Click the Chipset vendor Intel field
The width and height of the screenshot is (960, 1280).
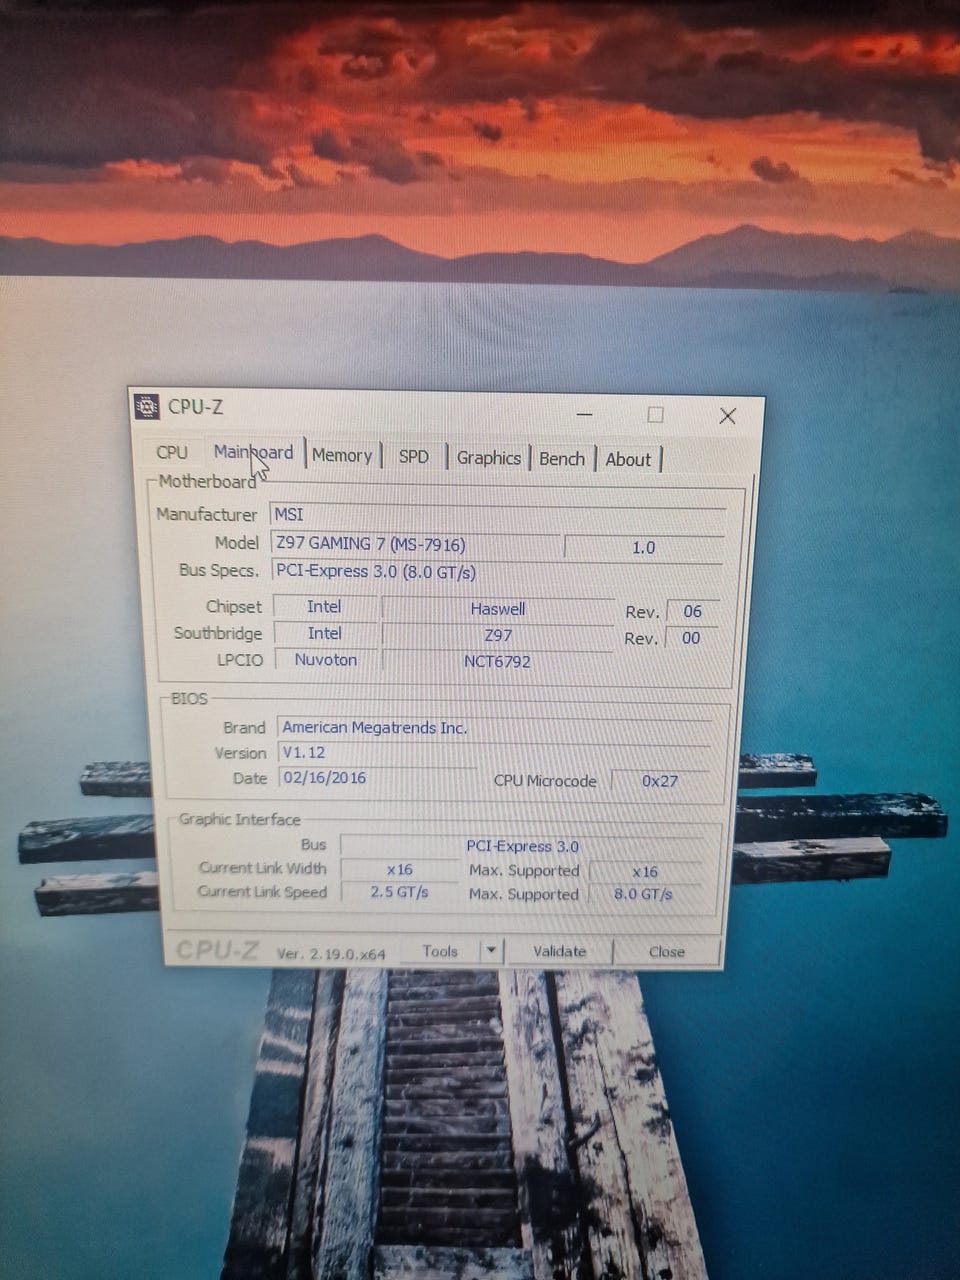point(325,607)
